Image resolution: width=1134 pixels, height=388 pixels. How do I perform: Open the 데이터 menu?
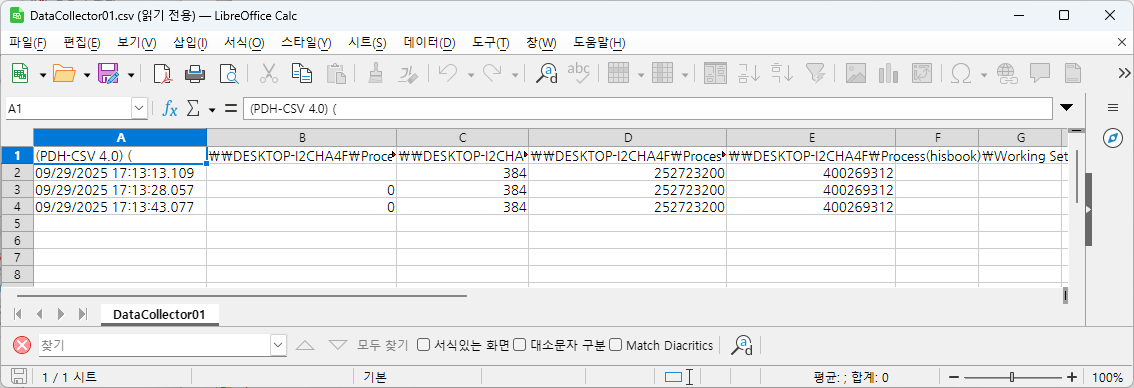click(x=430, y=43)
